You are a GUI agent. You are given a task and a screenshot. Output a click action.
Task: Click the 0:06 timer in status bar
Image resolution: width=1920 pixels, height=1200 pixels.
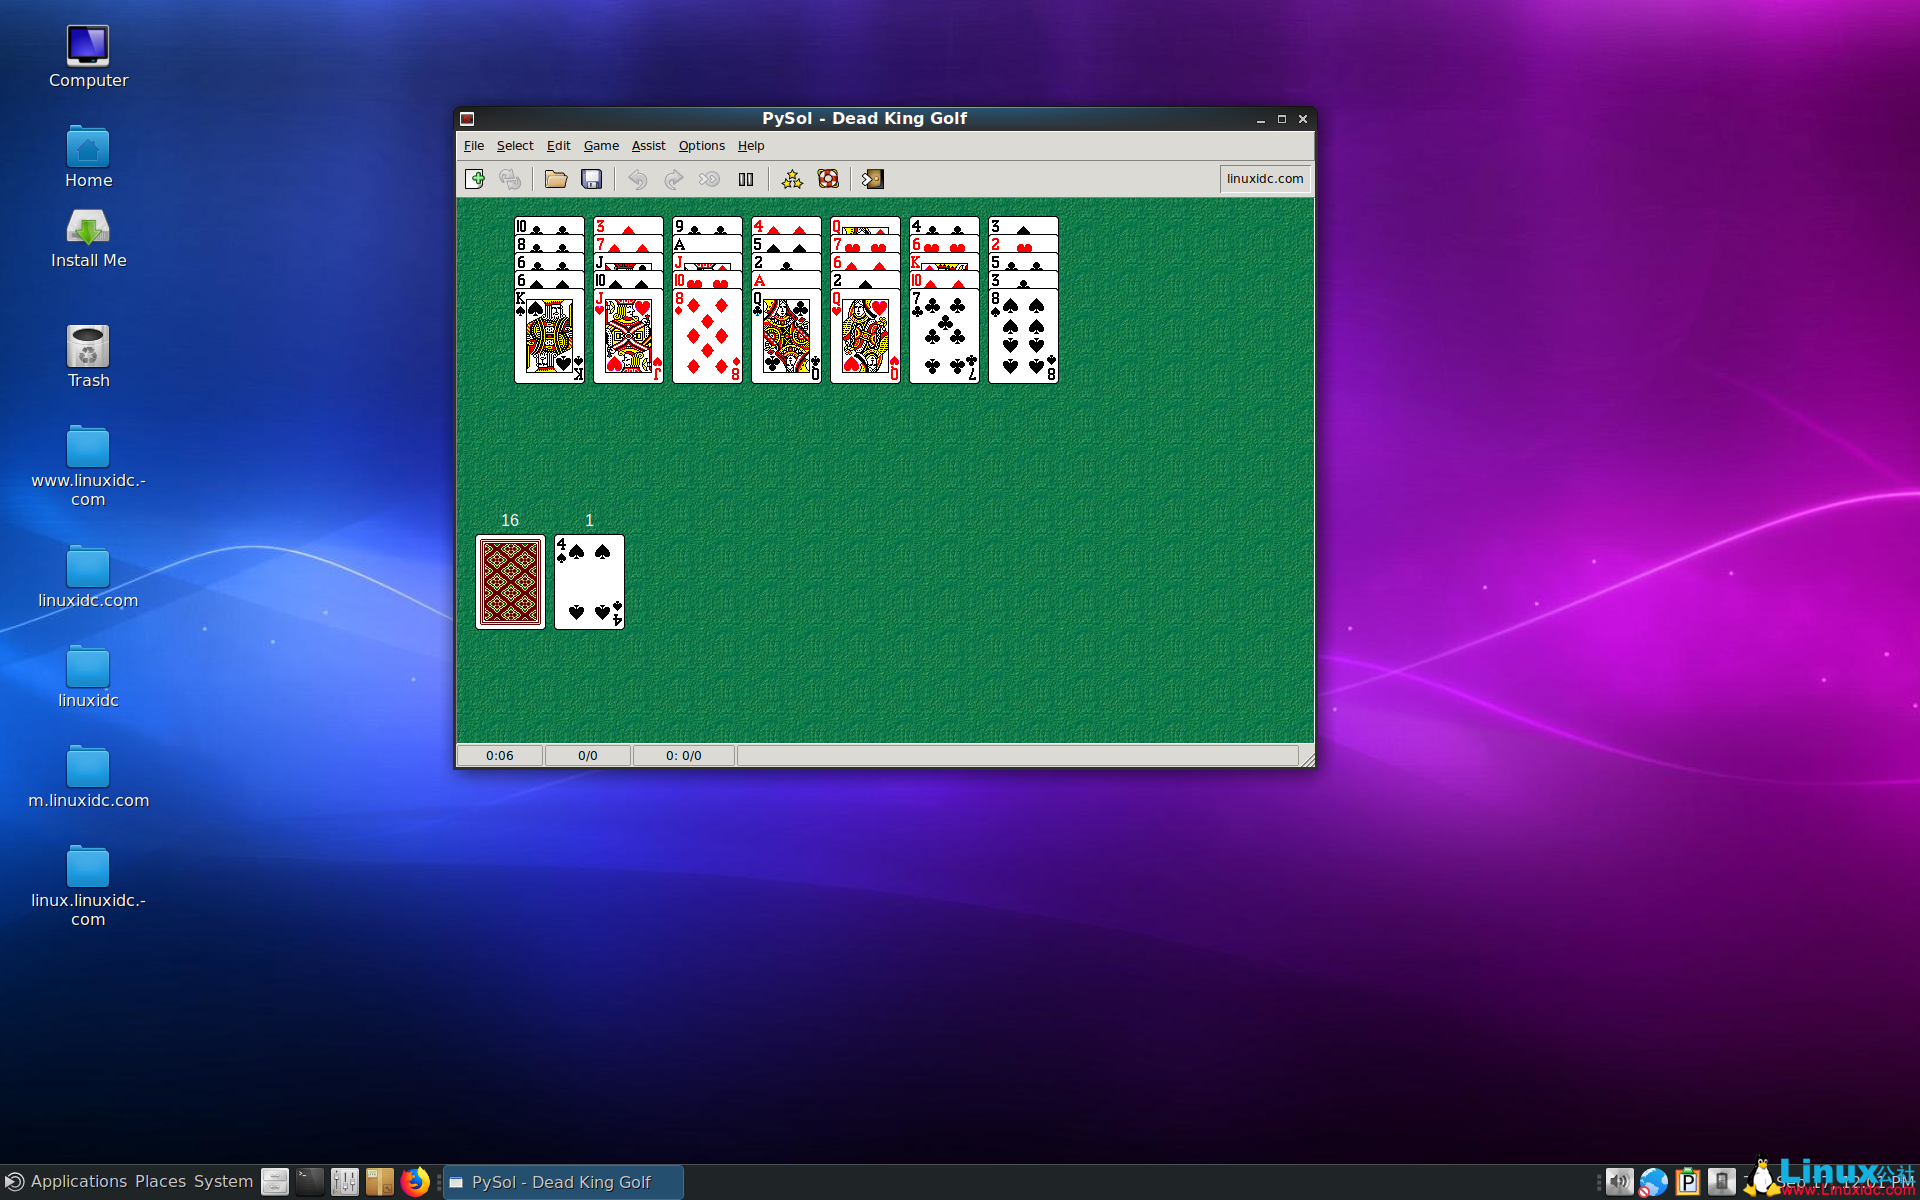(500, 756)
